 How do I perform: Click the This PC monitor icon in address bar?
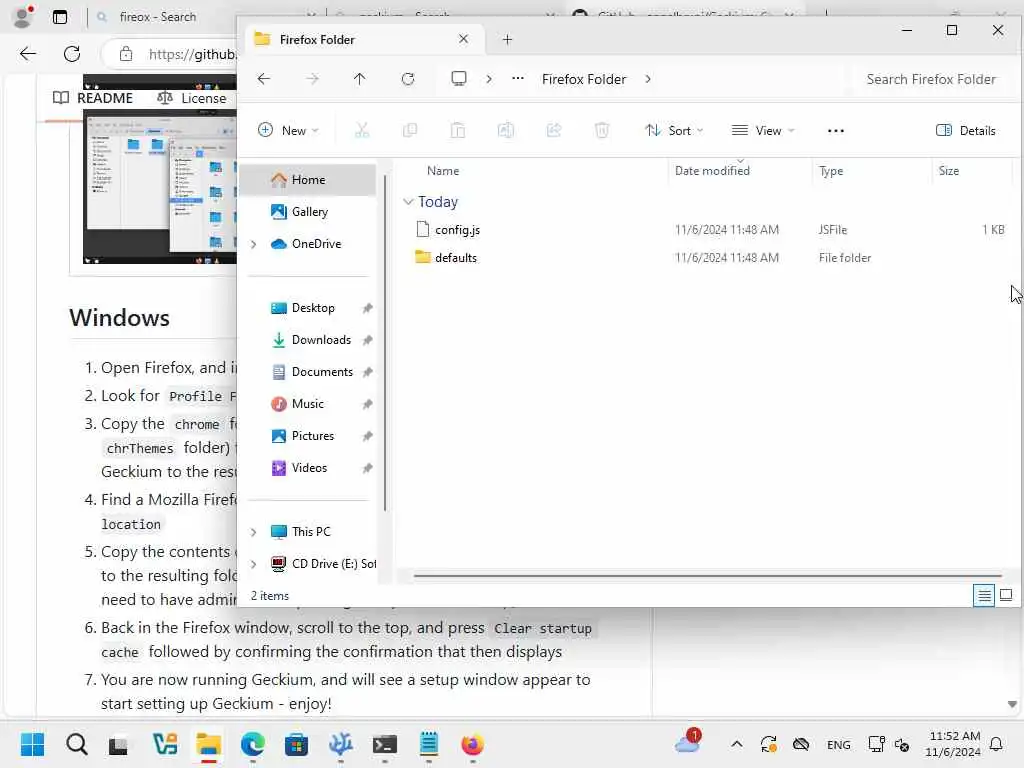pyautogui.click(x=459, y=79)
